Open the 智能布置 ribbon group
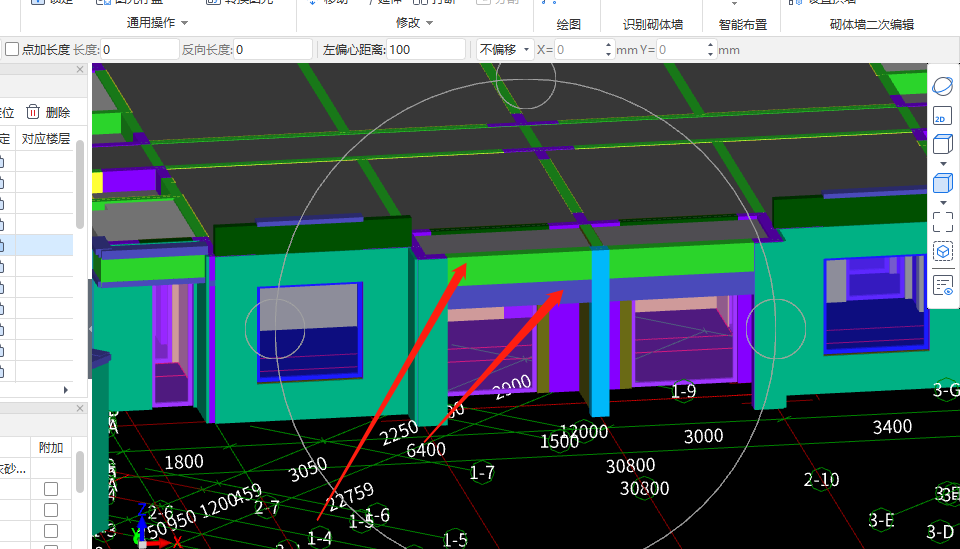960x549 pixels. [743, 24]
